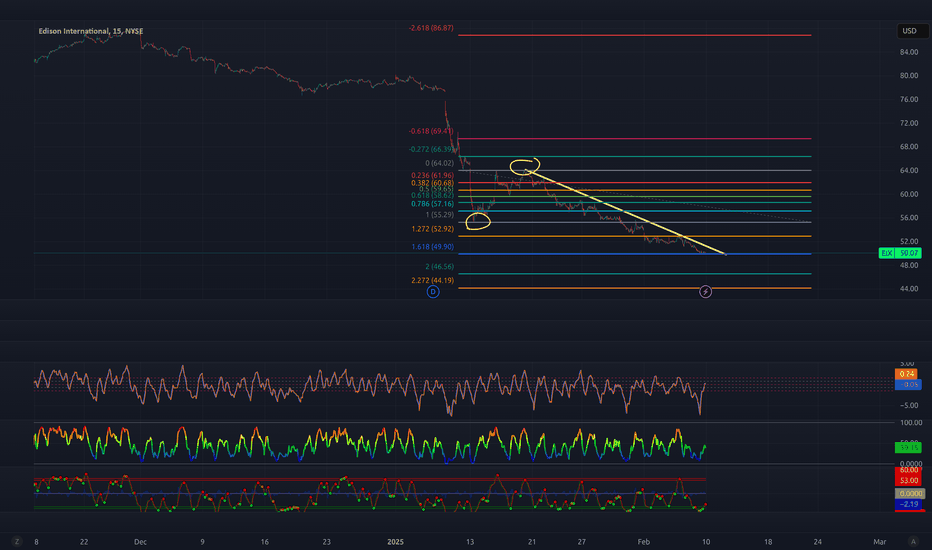Click 76.00 on the price axis
The width and height of the screenshot is (932, 550).
pos(909,100)
